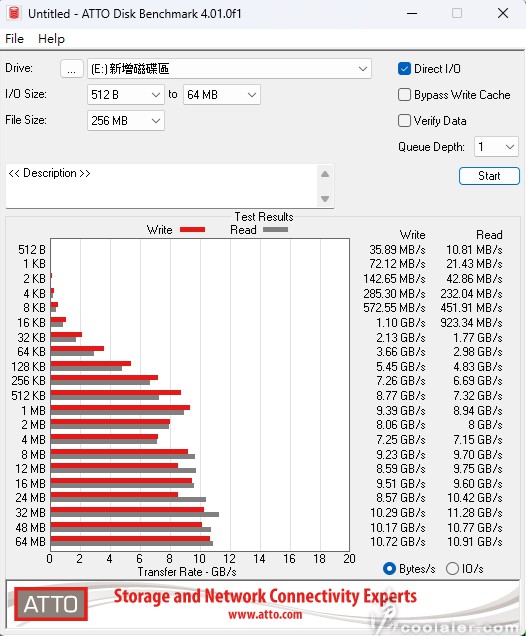The image size is (526, 636).
Task: Click the 512 B write value 35.89 MB/s
Action: point(397,250)
